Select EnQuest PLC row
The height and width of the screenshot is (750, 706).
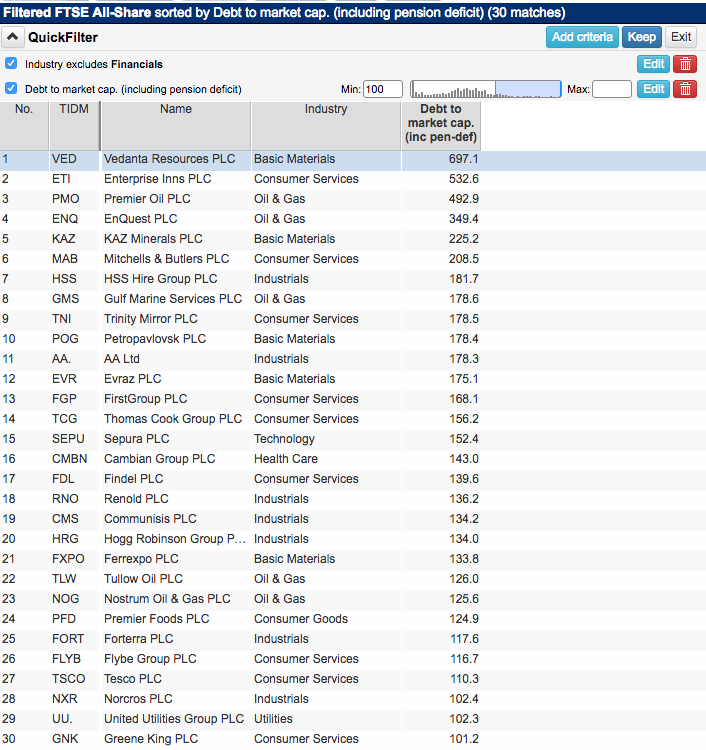[353, 219]
